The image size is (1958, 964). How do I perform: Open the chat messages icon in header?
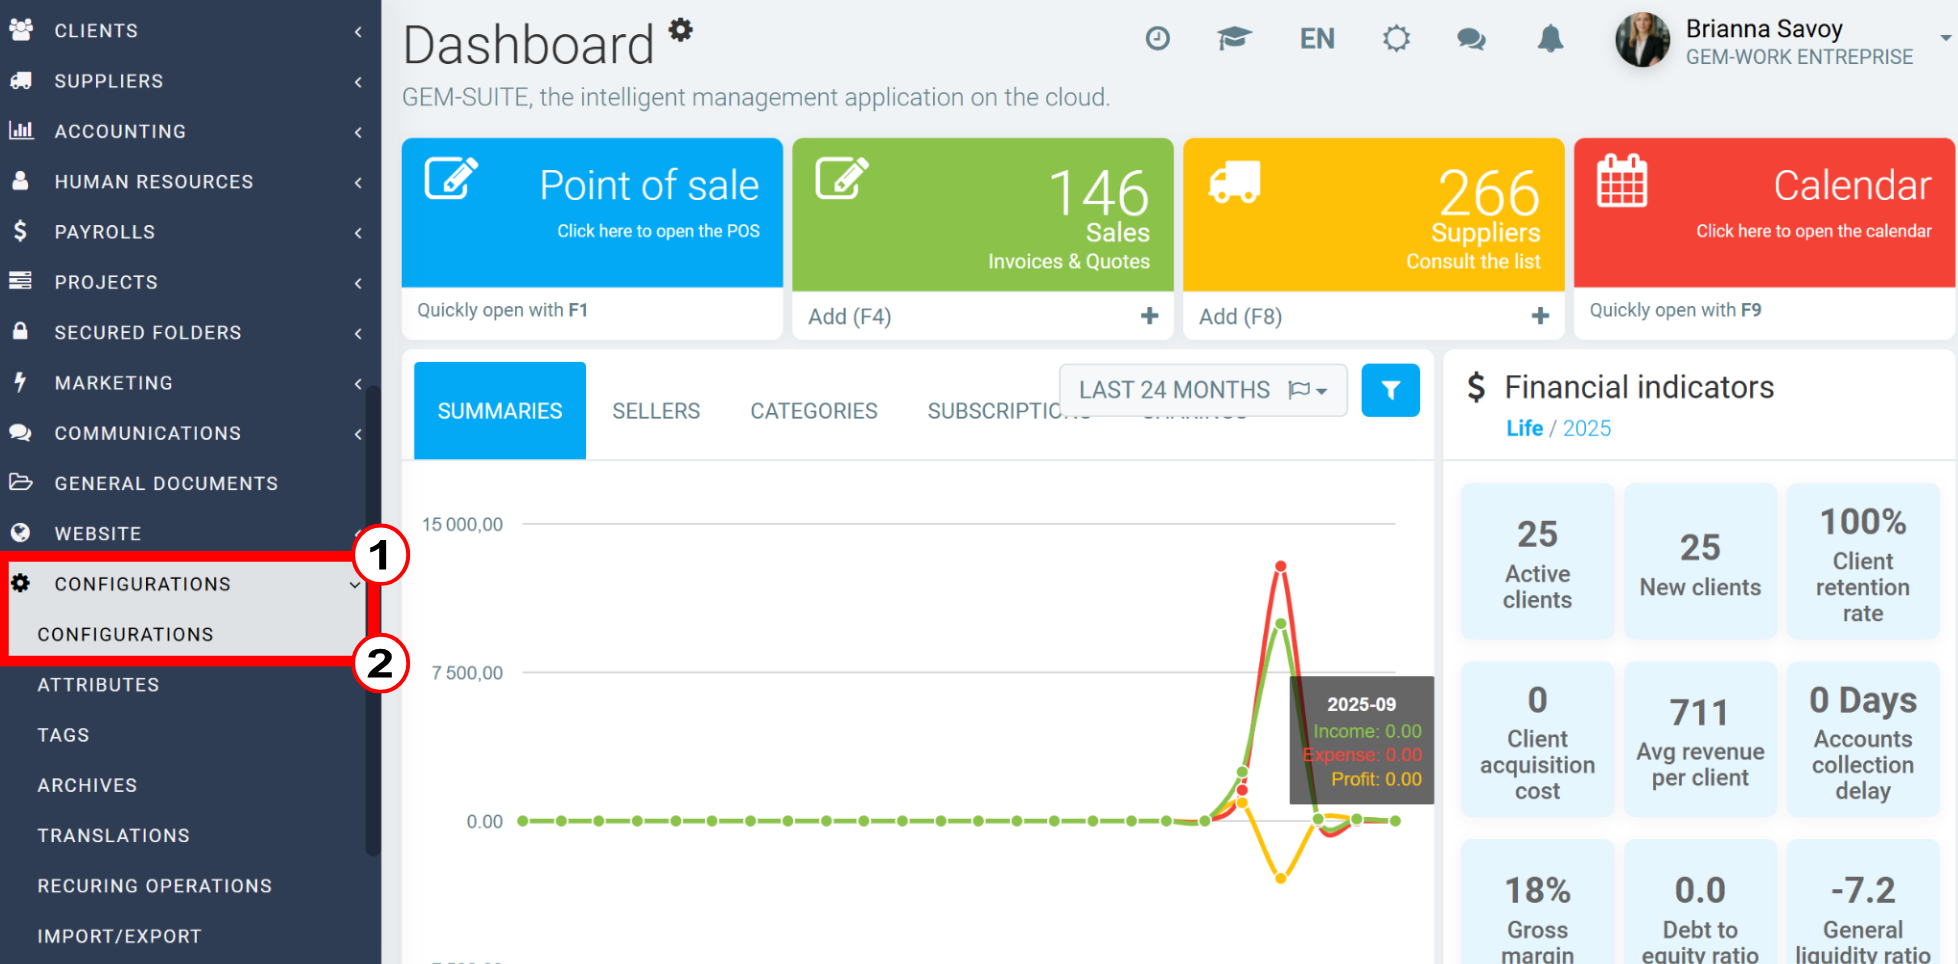pyautogui.click(x=1471, y=39)
